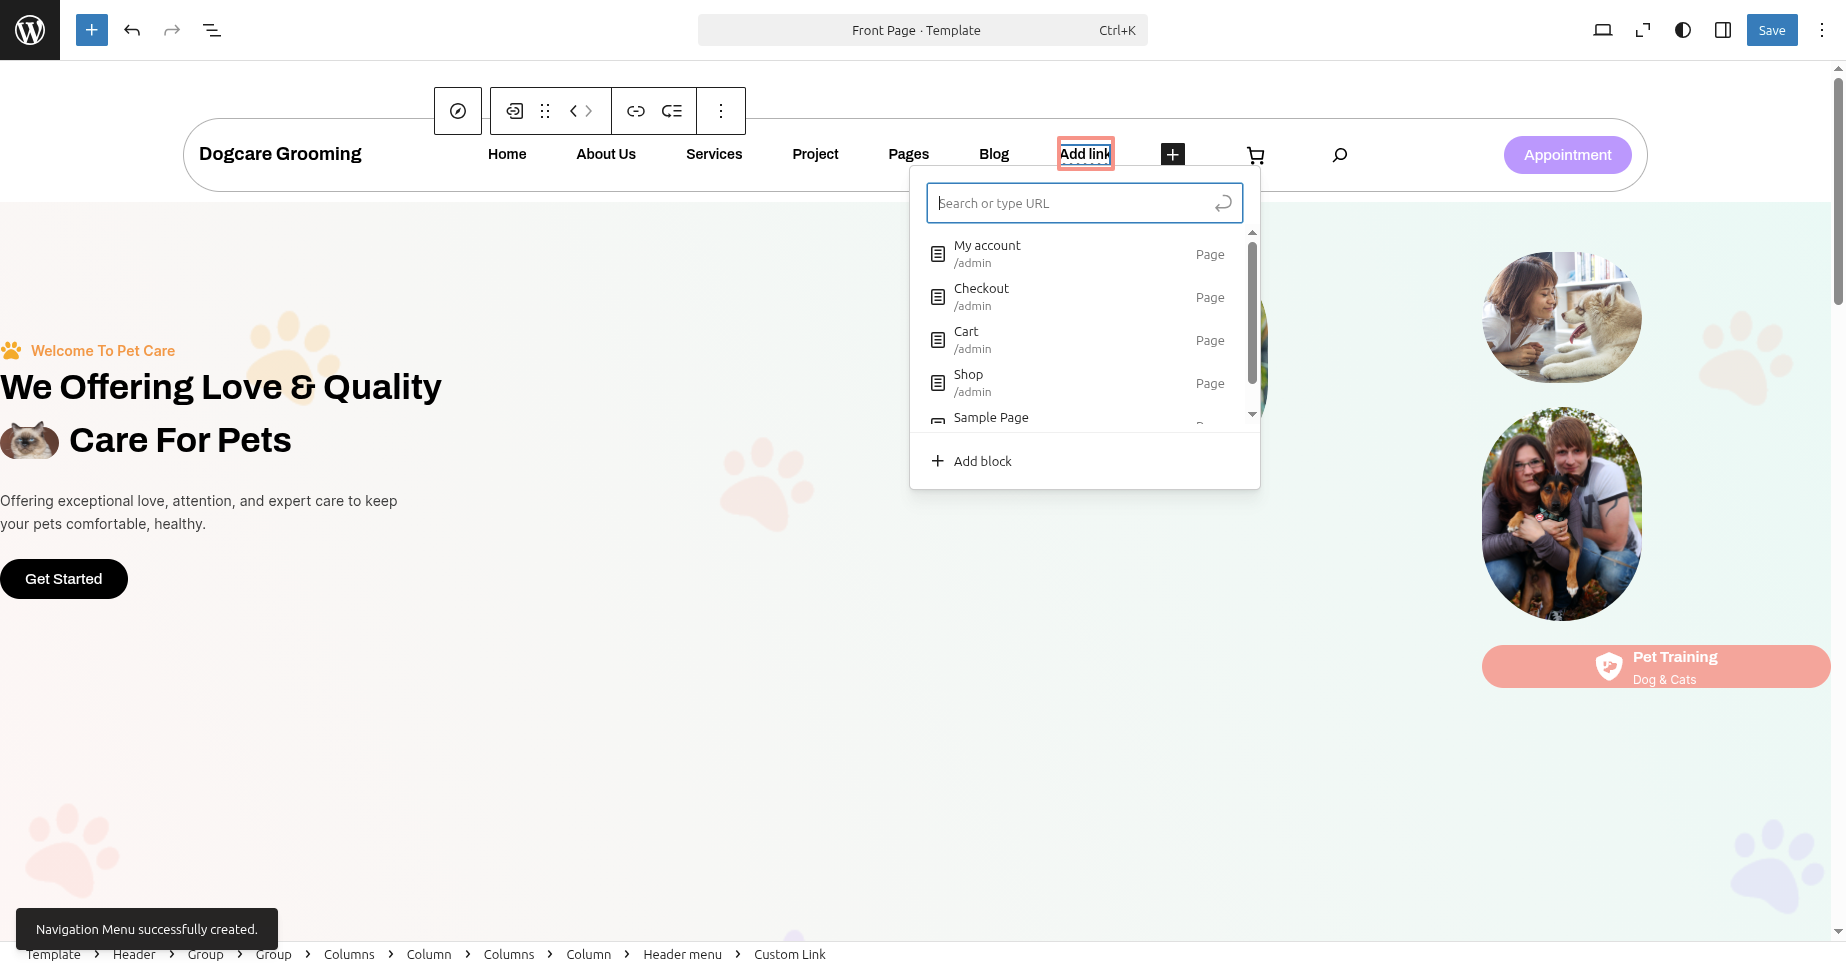Screen dimensions: 1846x966
Task: Submit the URL with the apply arrow
Action: click(x=1223, y=203)
